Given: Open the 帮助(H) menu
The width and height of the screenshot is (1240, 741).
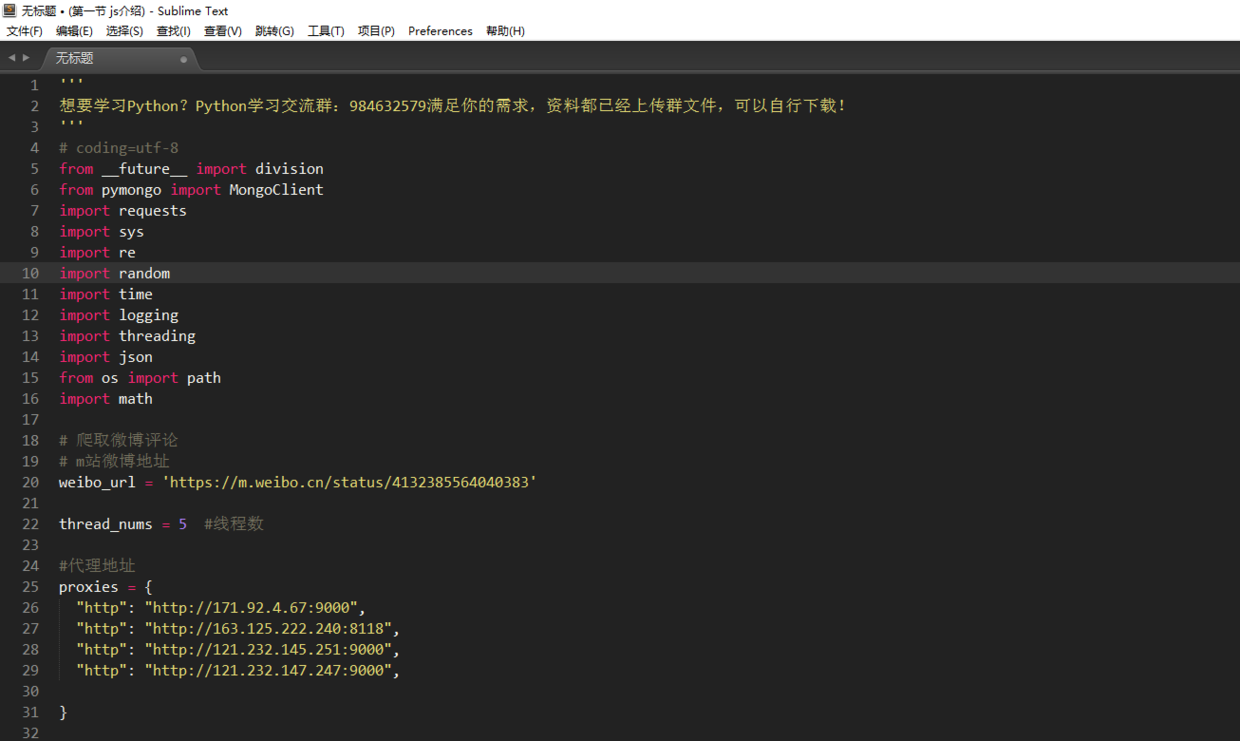Looking at the screenshot, I should pyautogui.click(x=505, y=31).
